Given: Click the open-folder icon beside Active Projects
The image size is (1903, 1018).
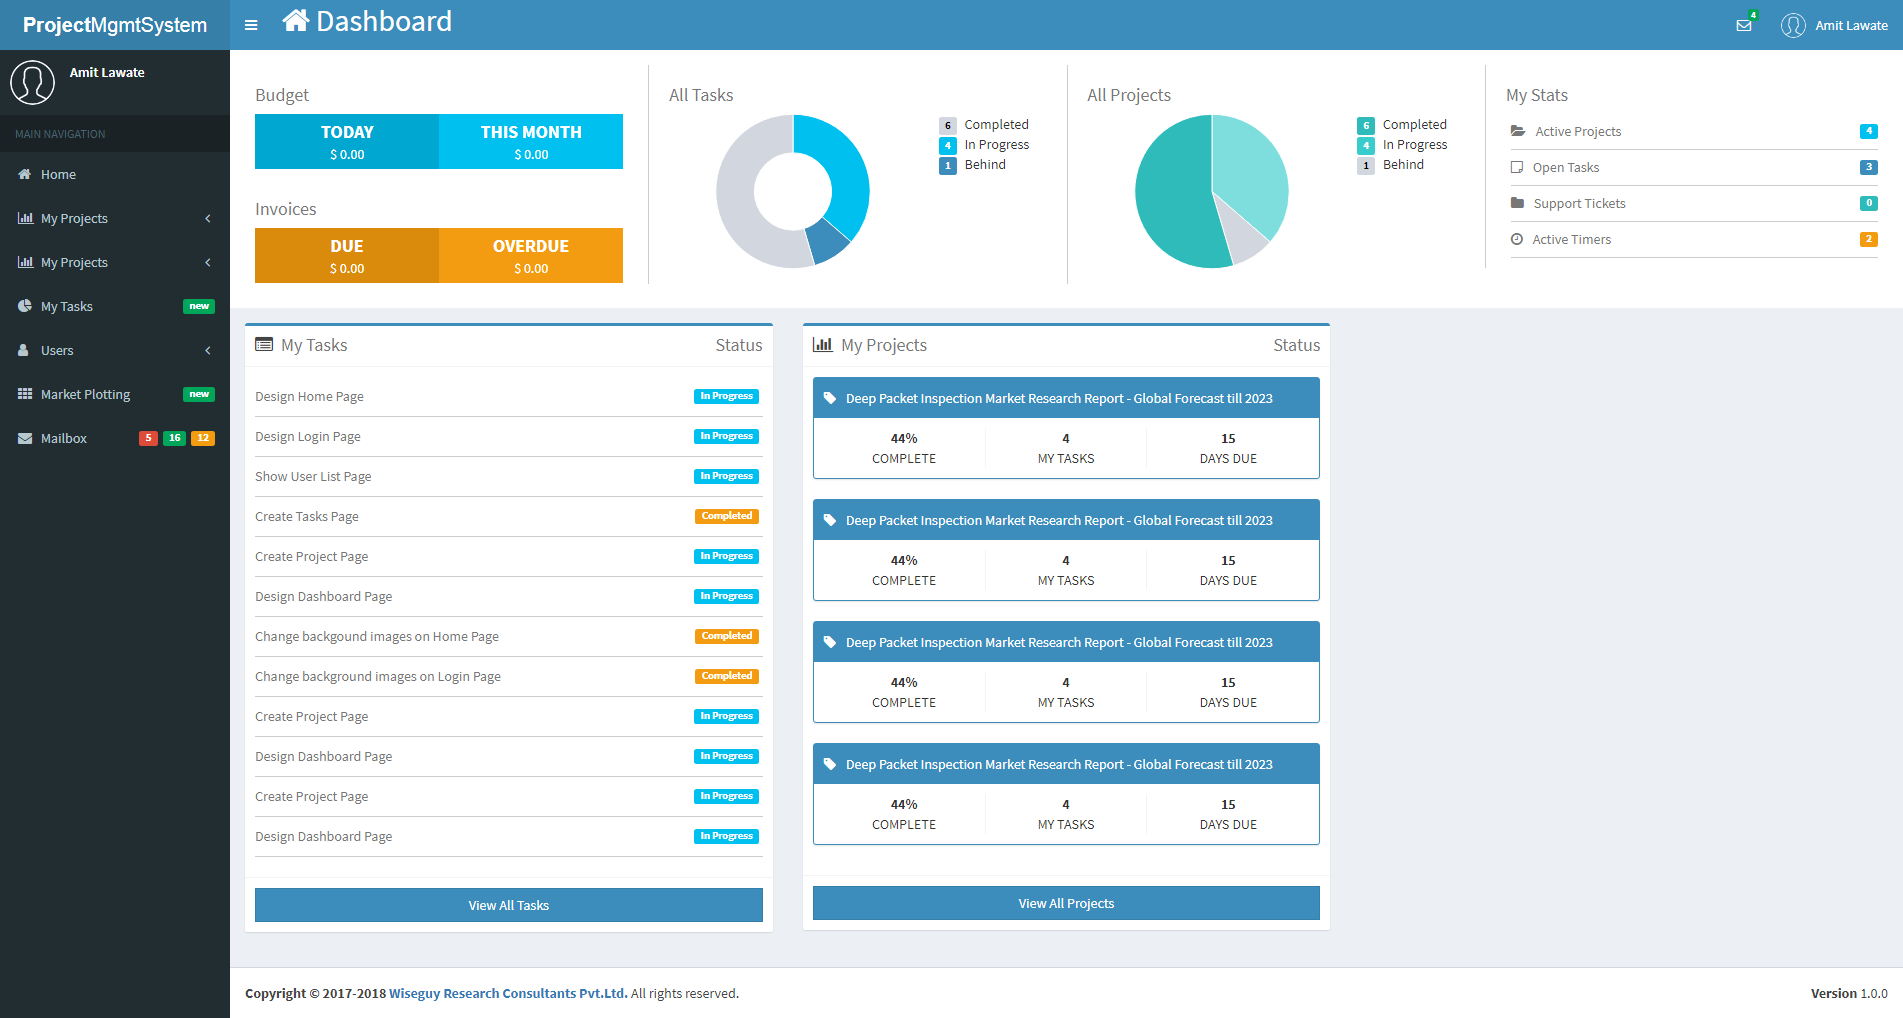Looking at the screenshot, I should point(1518,131).
